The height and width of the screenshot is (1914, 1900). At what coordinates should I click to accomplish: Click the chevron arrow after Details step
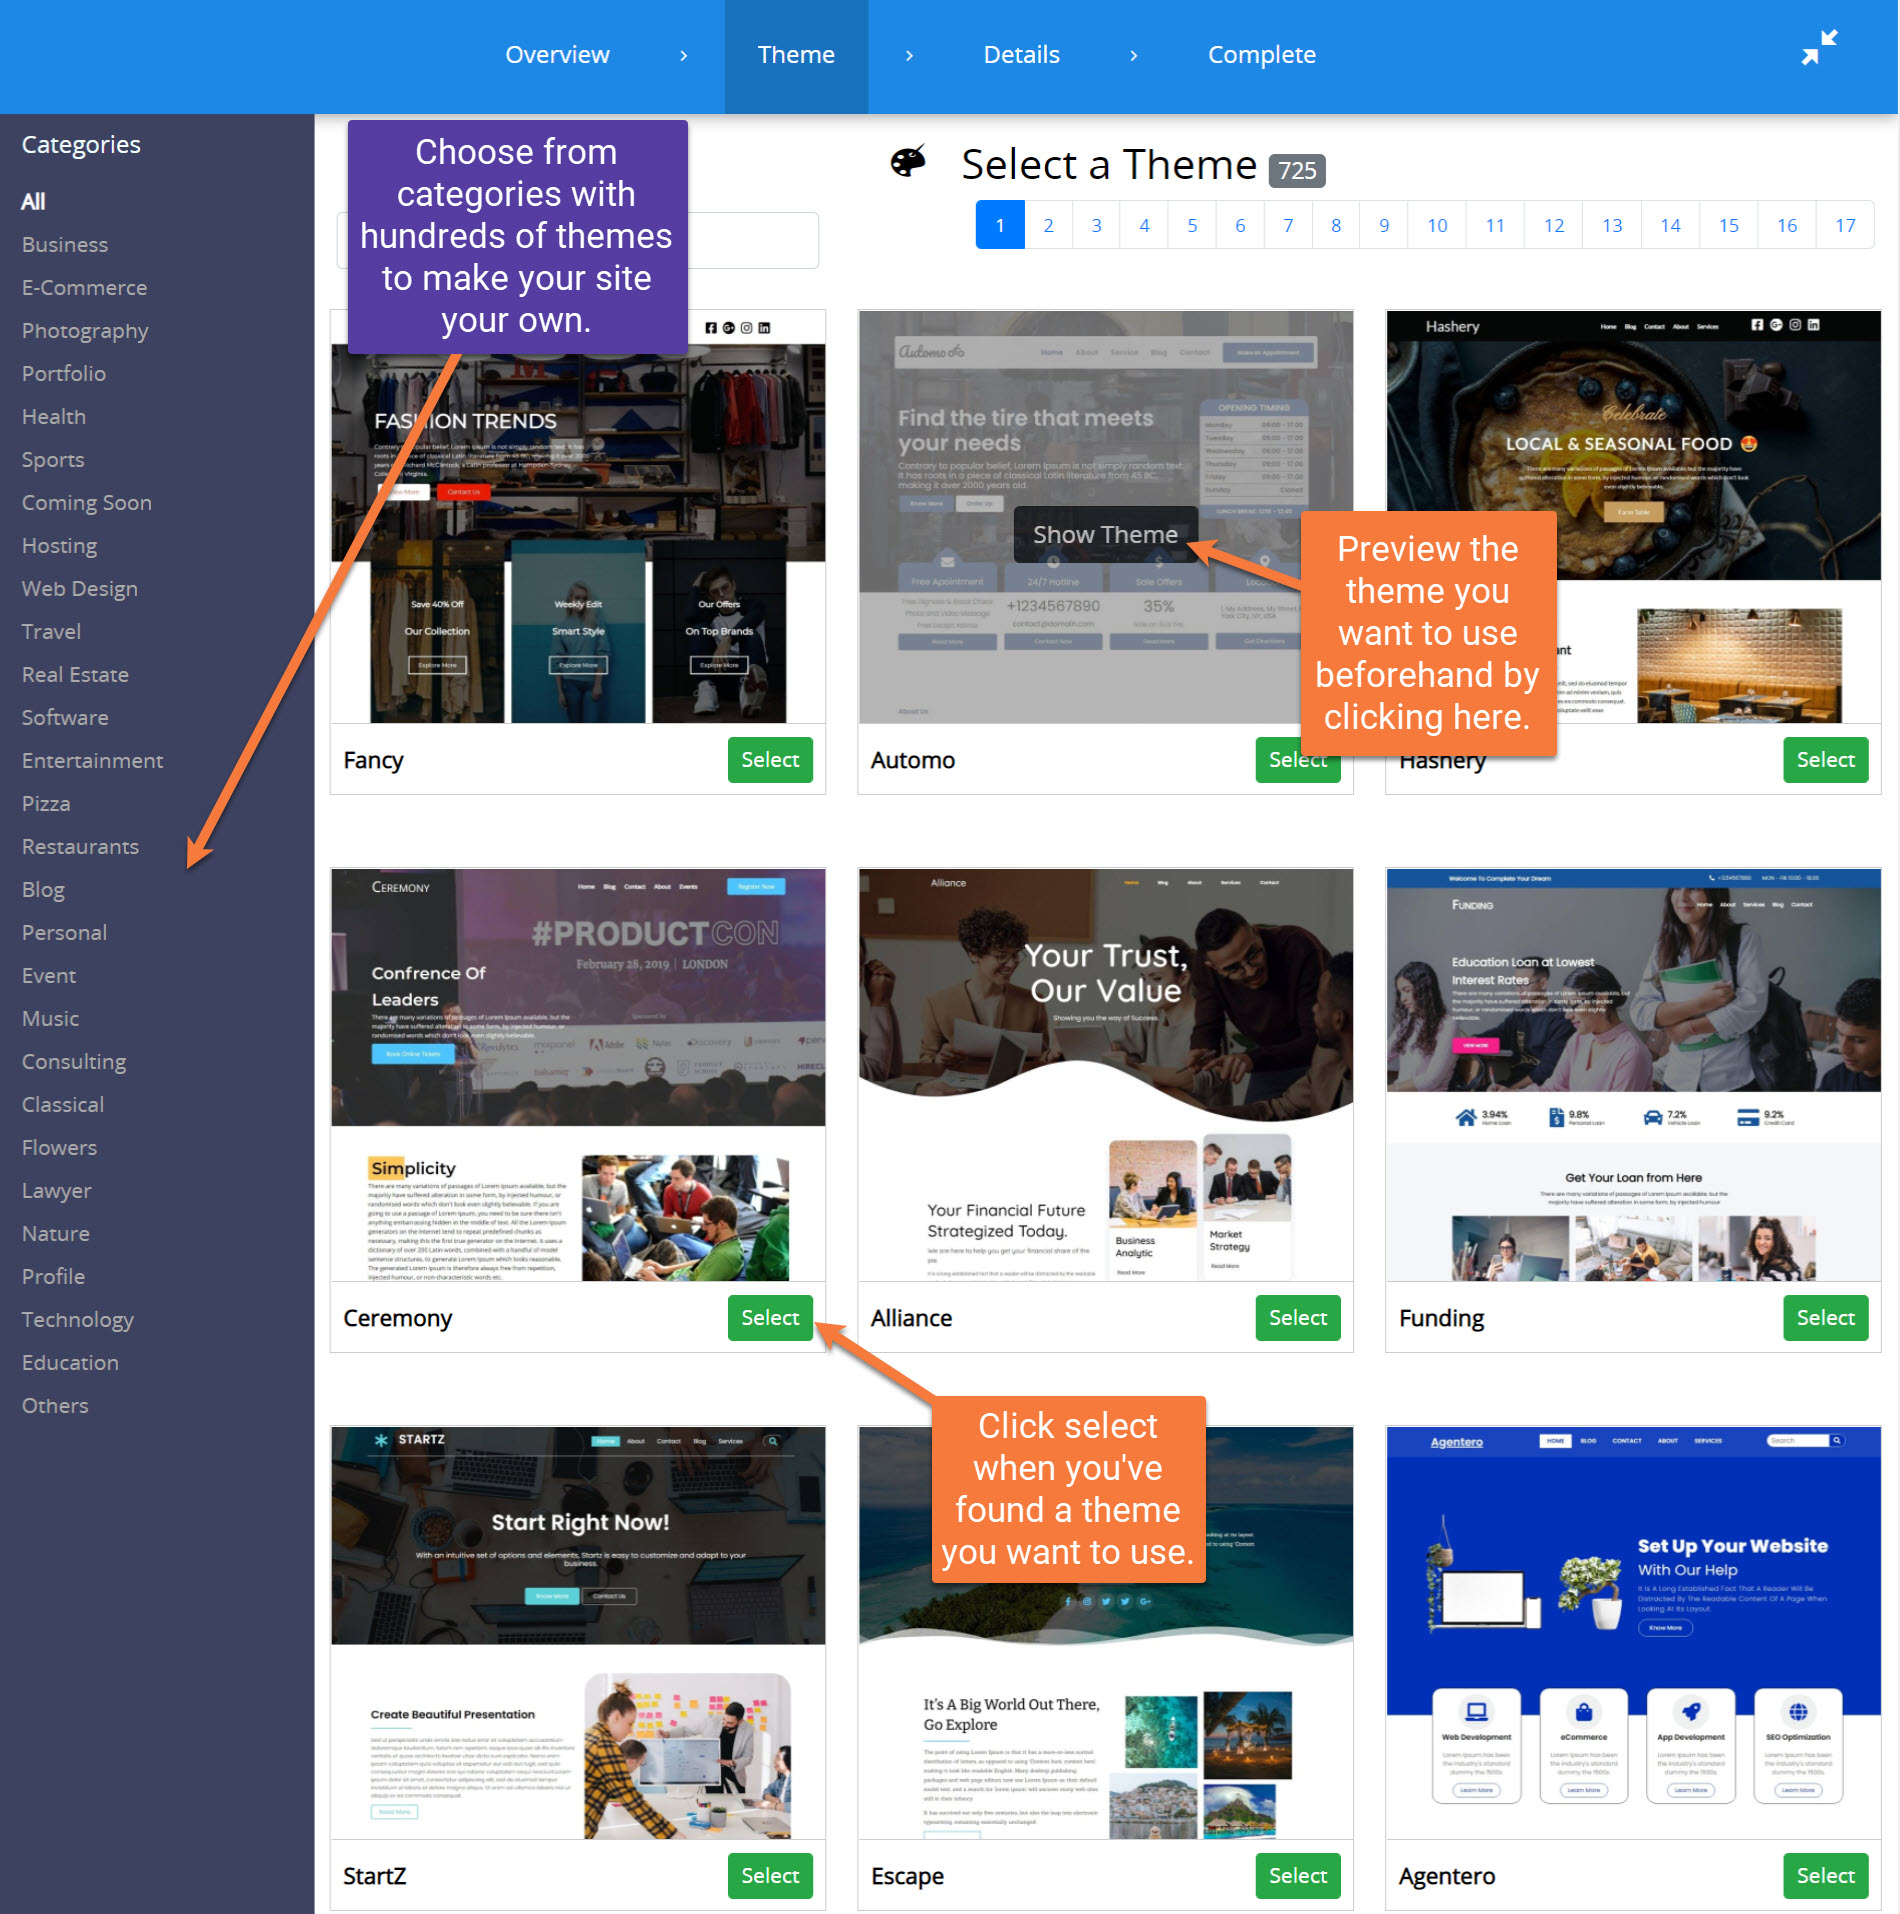point(1133,56)
